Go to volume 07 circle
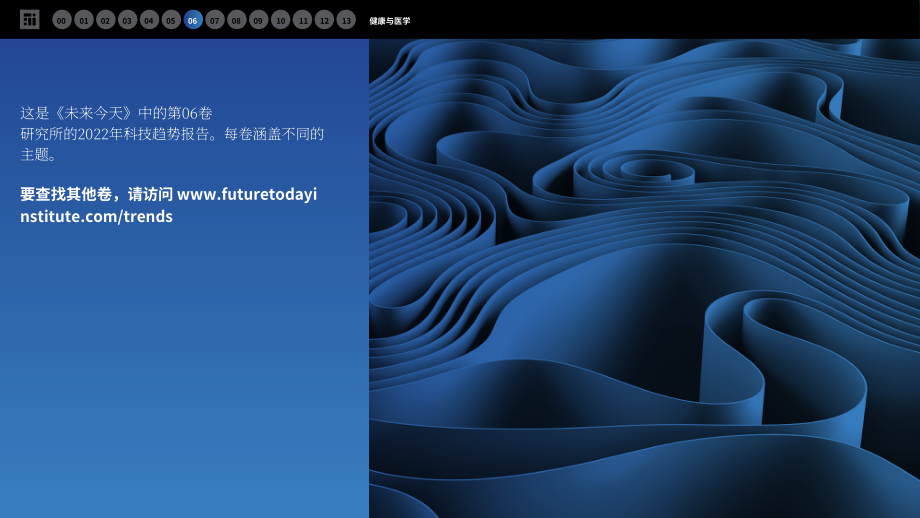Viewport: 920px width, 518px height. 215,20
